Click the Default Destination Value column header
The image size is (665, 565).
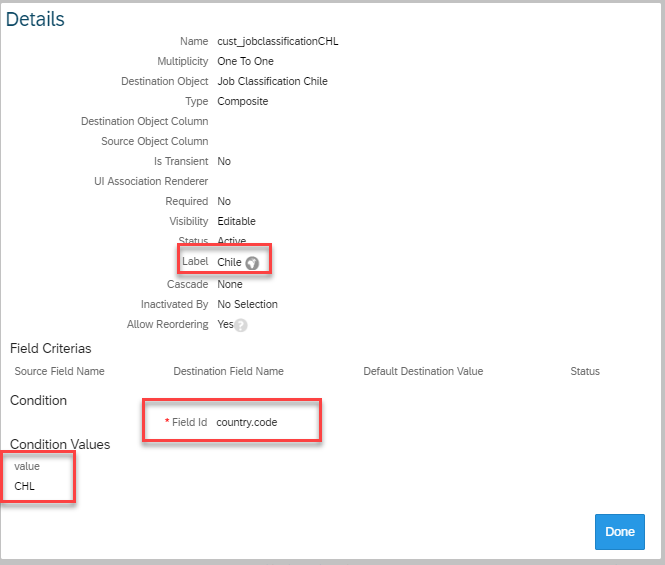point(423,371)
